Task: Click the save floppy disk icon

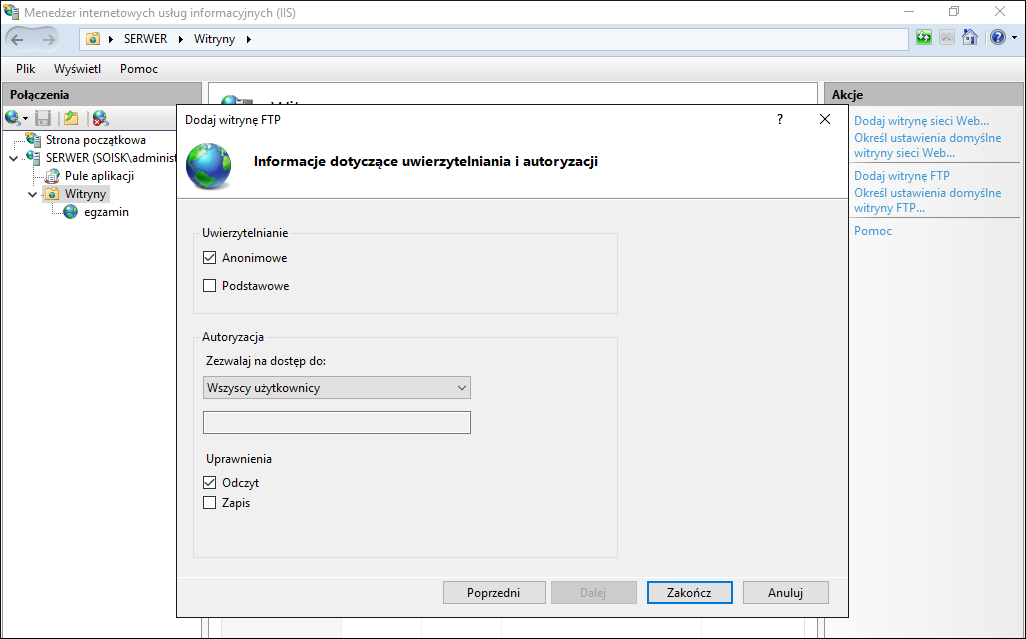Action: [43, 118]
